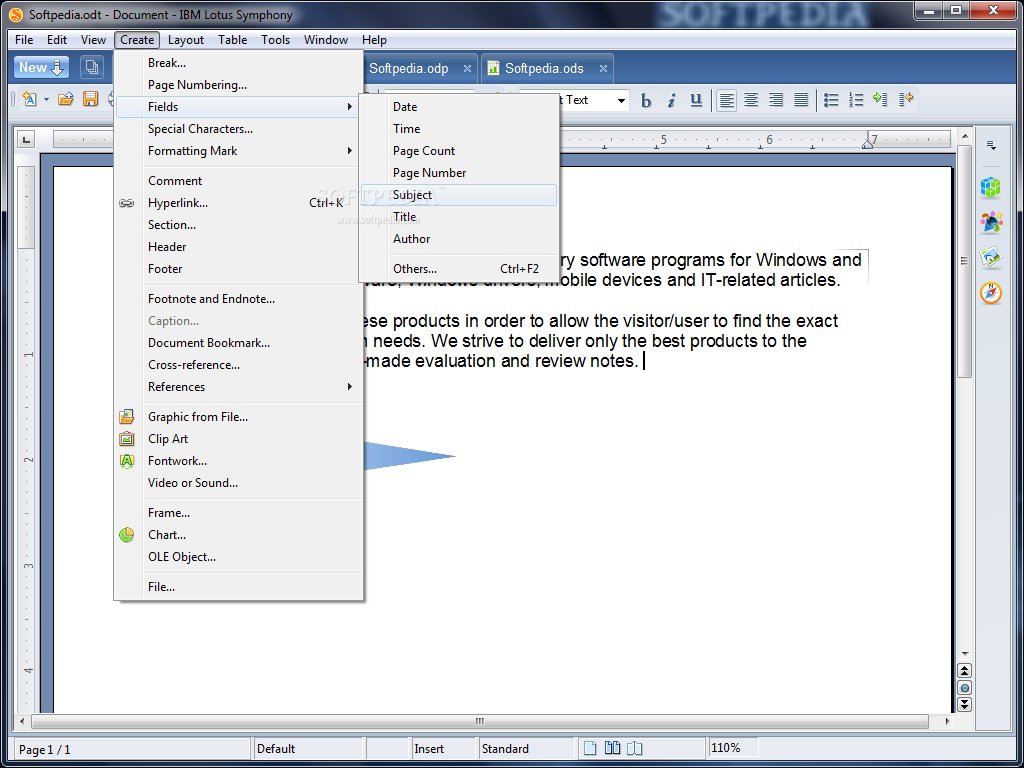Viewport: 1024px width, 768px height.
Task: Open the clip art gallery sidebar icon
Action: tap(991, 223)
